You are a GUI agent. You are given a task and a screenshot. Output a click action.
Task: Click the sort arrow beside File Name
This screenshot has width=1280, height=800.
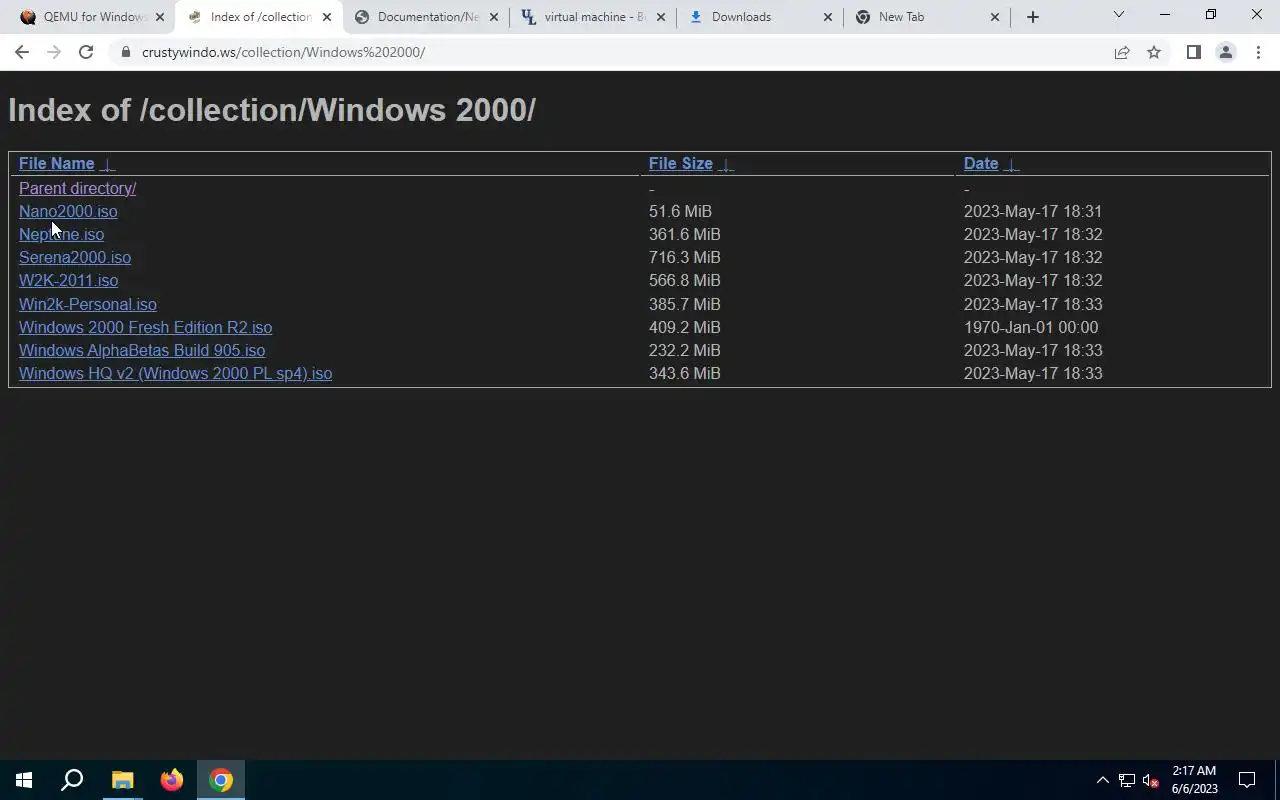point(108,165)
